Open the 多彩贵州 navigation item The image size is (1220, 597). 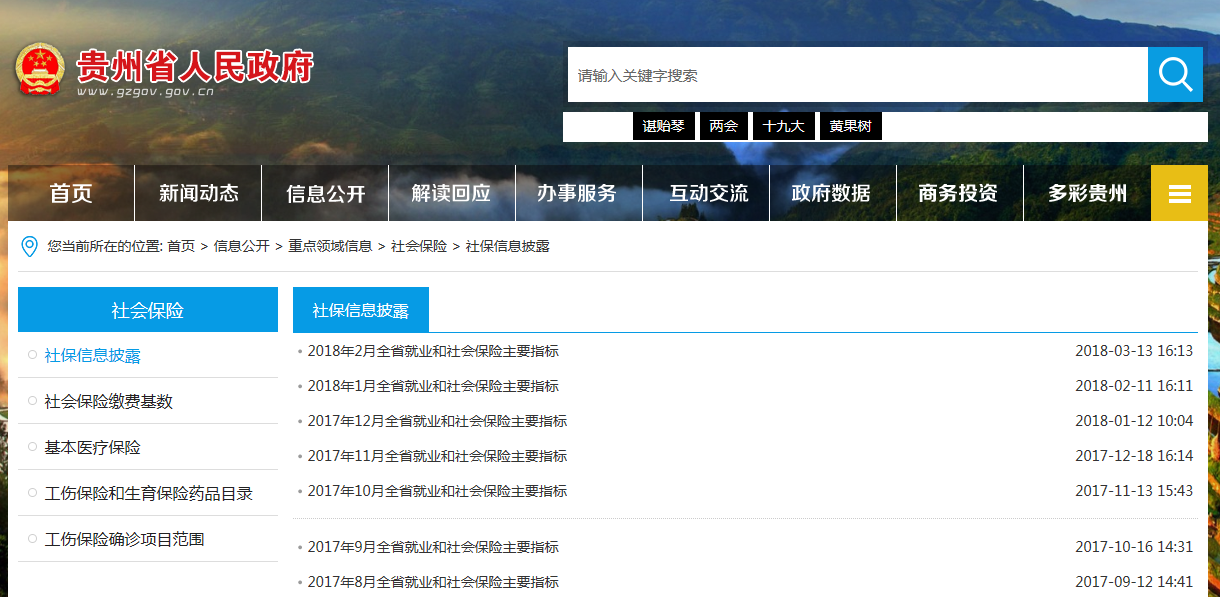coord(1087,193)
